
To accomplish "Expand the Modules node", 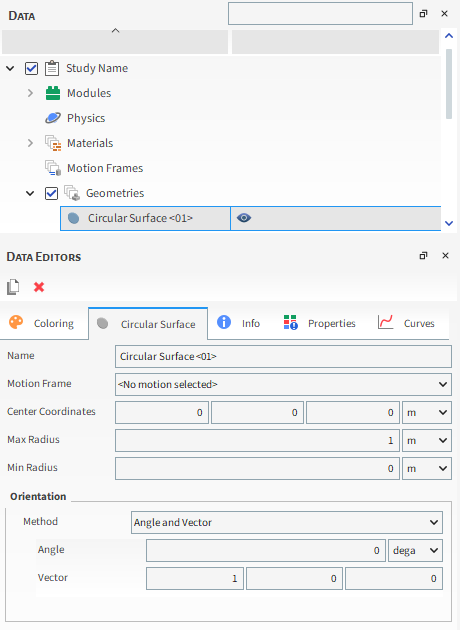I will (x=31, y=93).
